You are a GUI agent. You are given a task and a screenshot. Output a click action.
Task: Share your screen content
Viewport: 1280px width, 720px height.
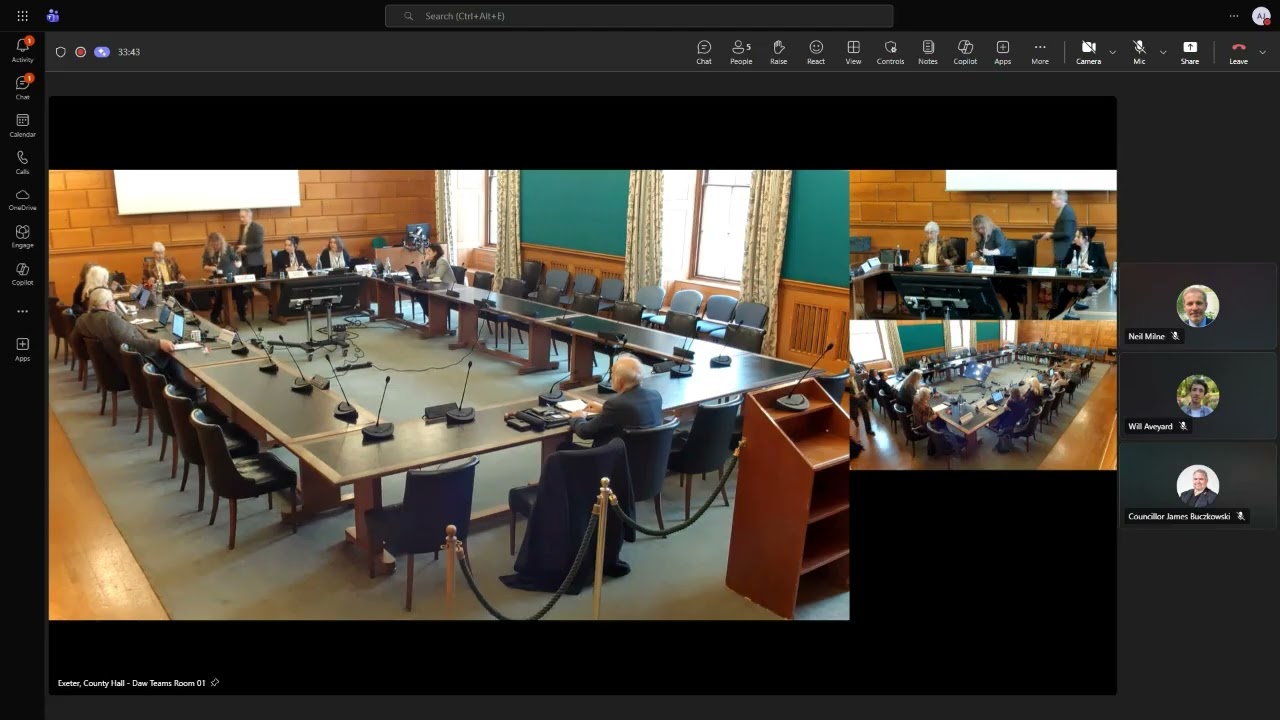[1190, 52]
